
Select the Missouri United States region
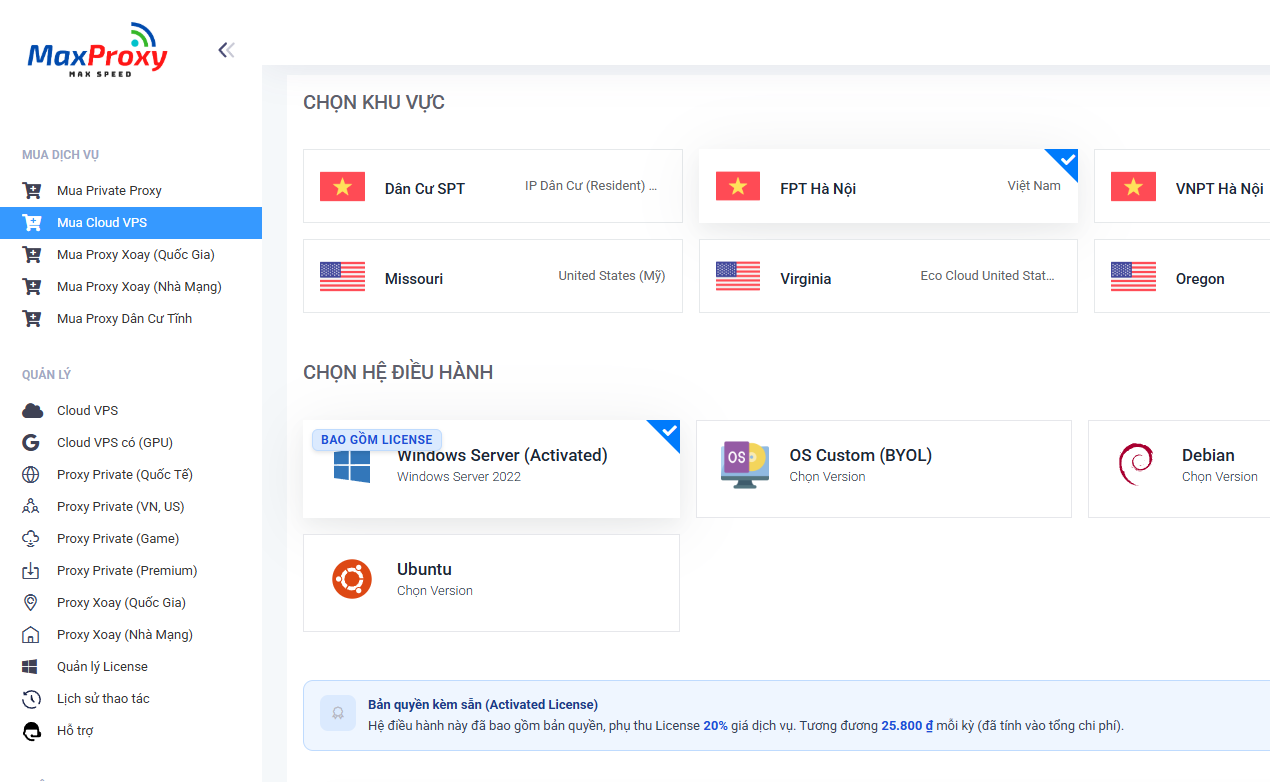493,276
